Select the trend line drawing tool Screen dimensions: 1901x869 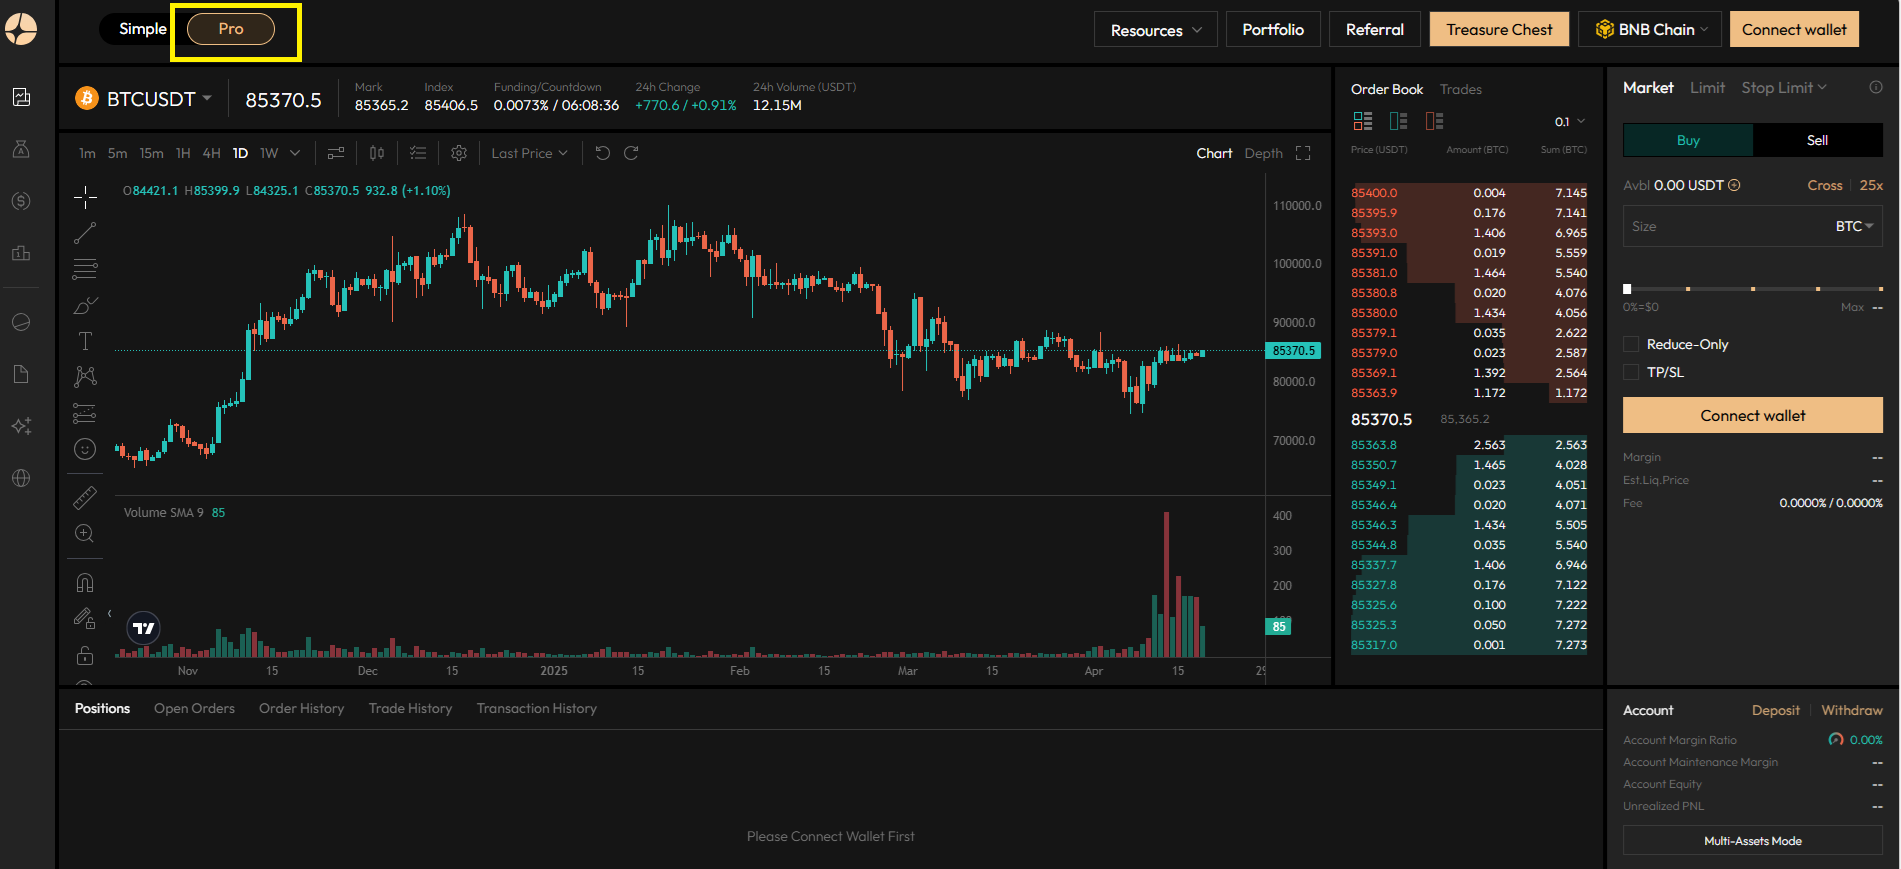[x=85, y=233]
